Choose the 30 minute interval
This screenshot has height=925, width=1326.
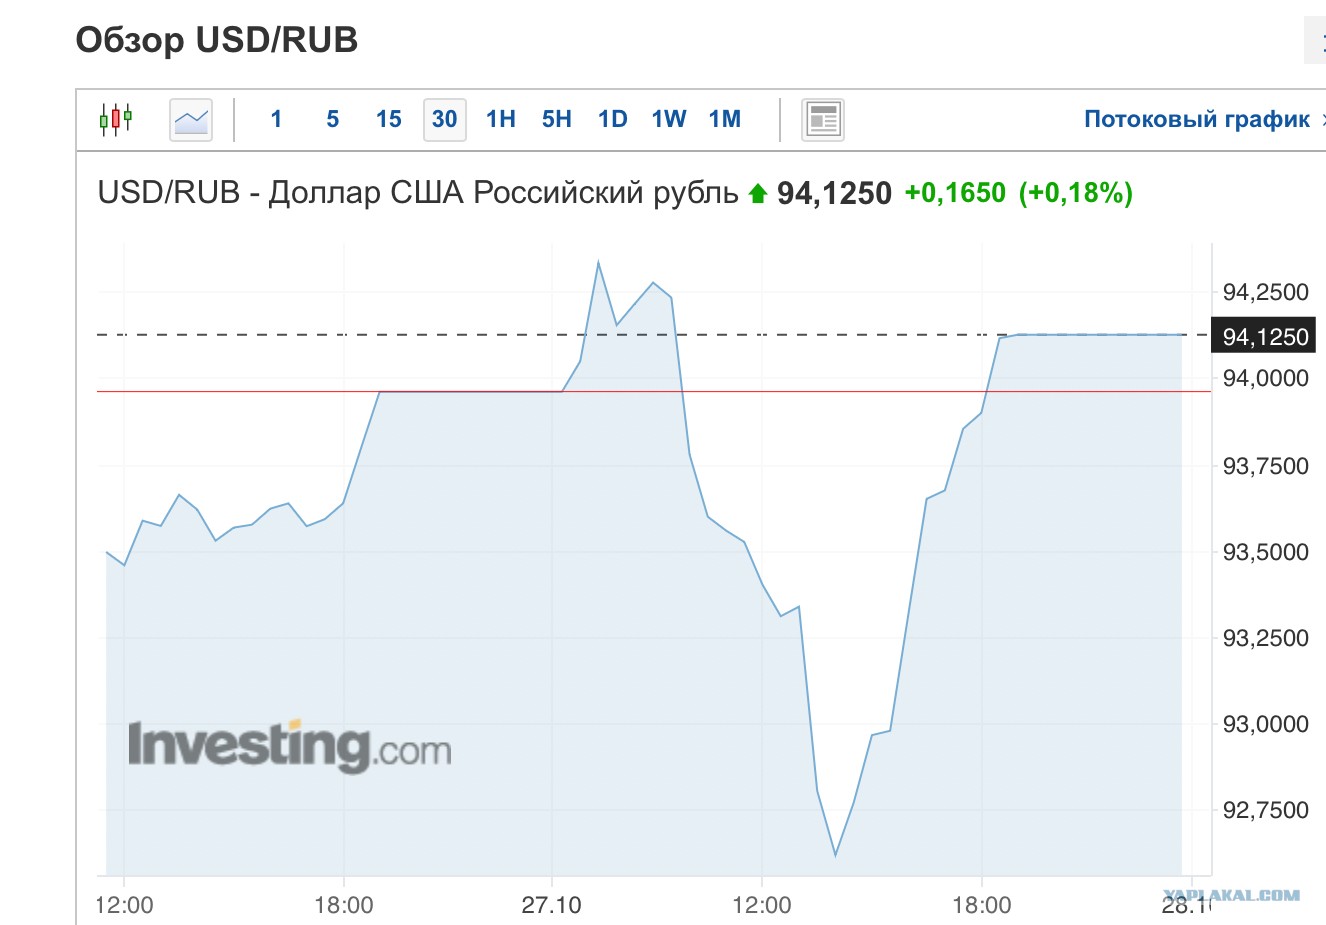(x=445, y=120)
